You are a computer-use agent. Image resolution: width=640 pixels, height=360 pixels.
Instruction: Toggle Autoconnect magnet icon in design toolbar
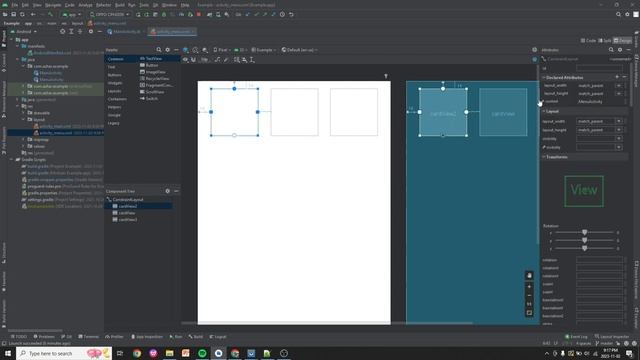point(193,60)
